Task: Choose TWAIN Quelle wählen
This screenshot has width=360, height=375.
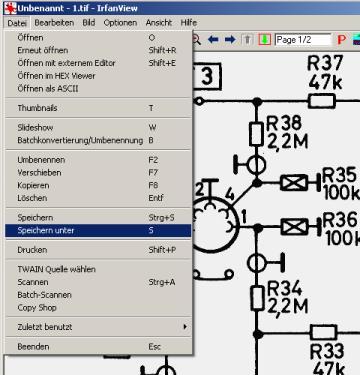Action: [x=98, y=269]
